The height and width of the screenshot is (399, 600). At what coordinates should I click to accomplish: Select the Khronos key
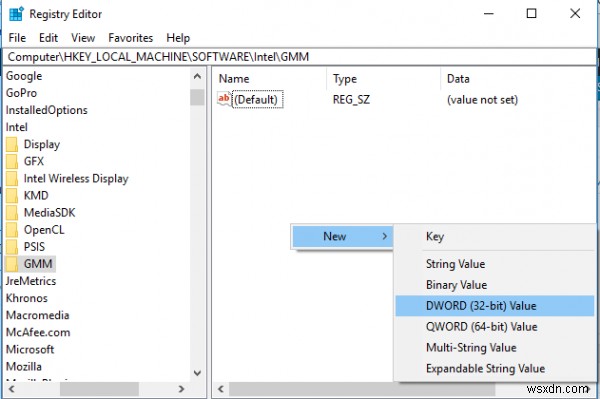pos(26,298)
